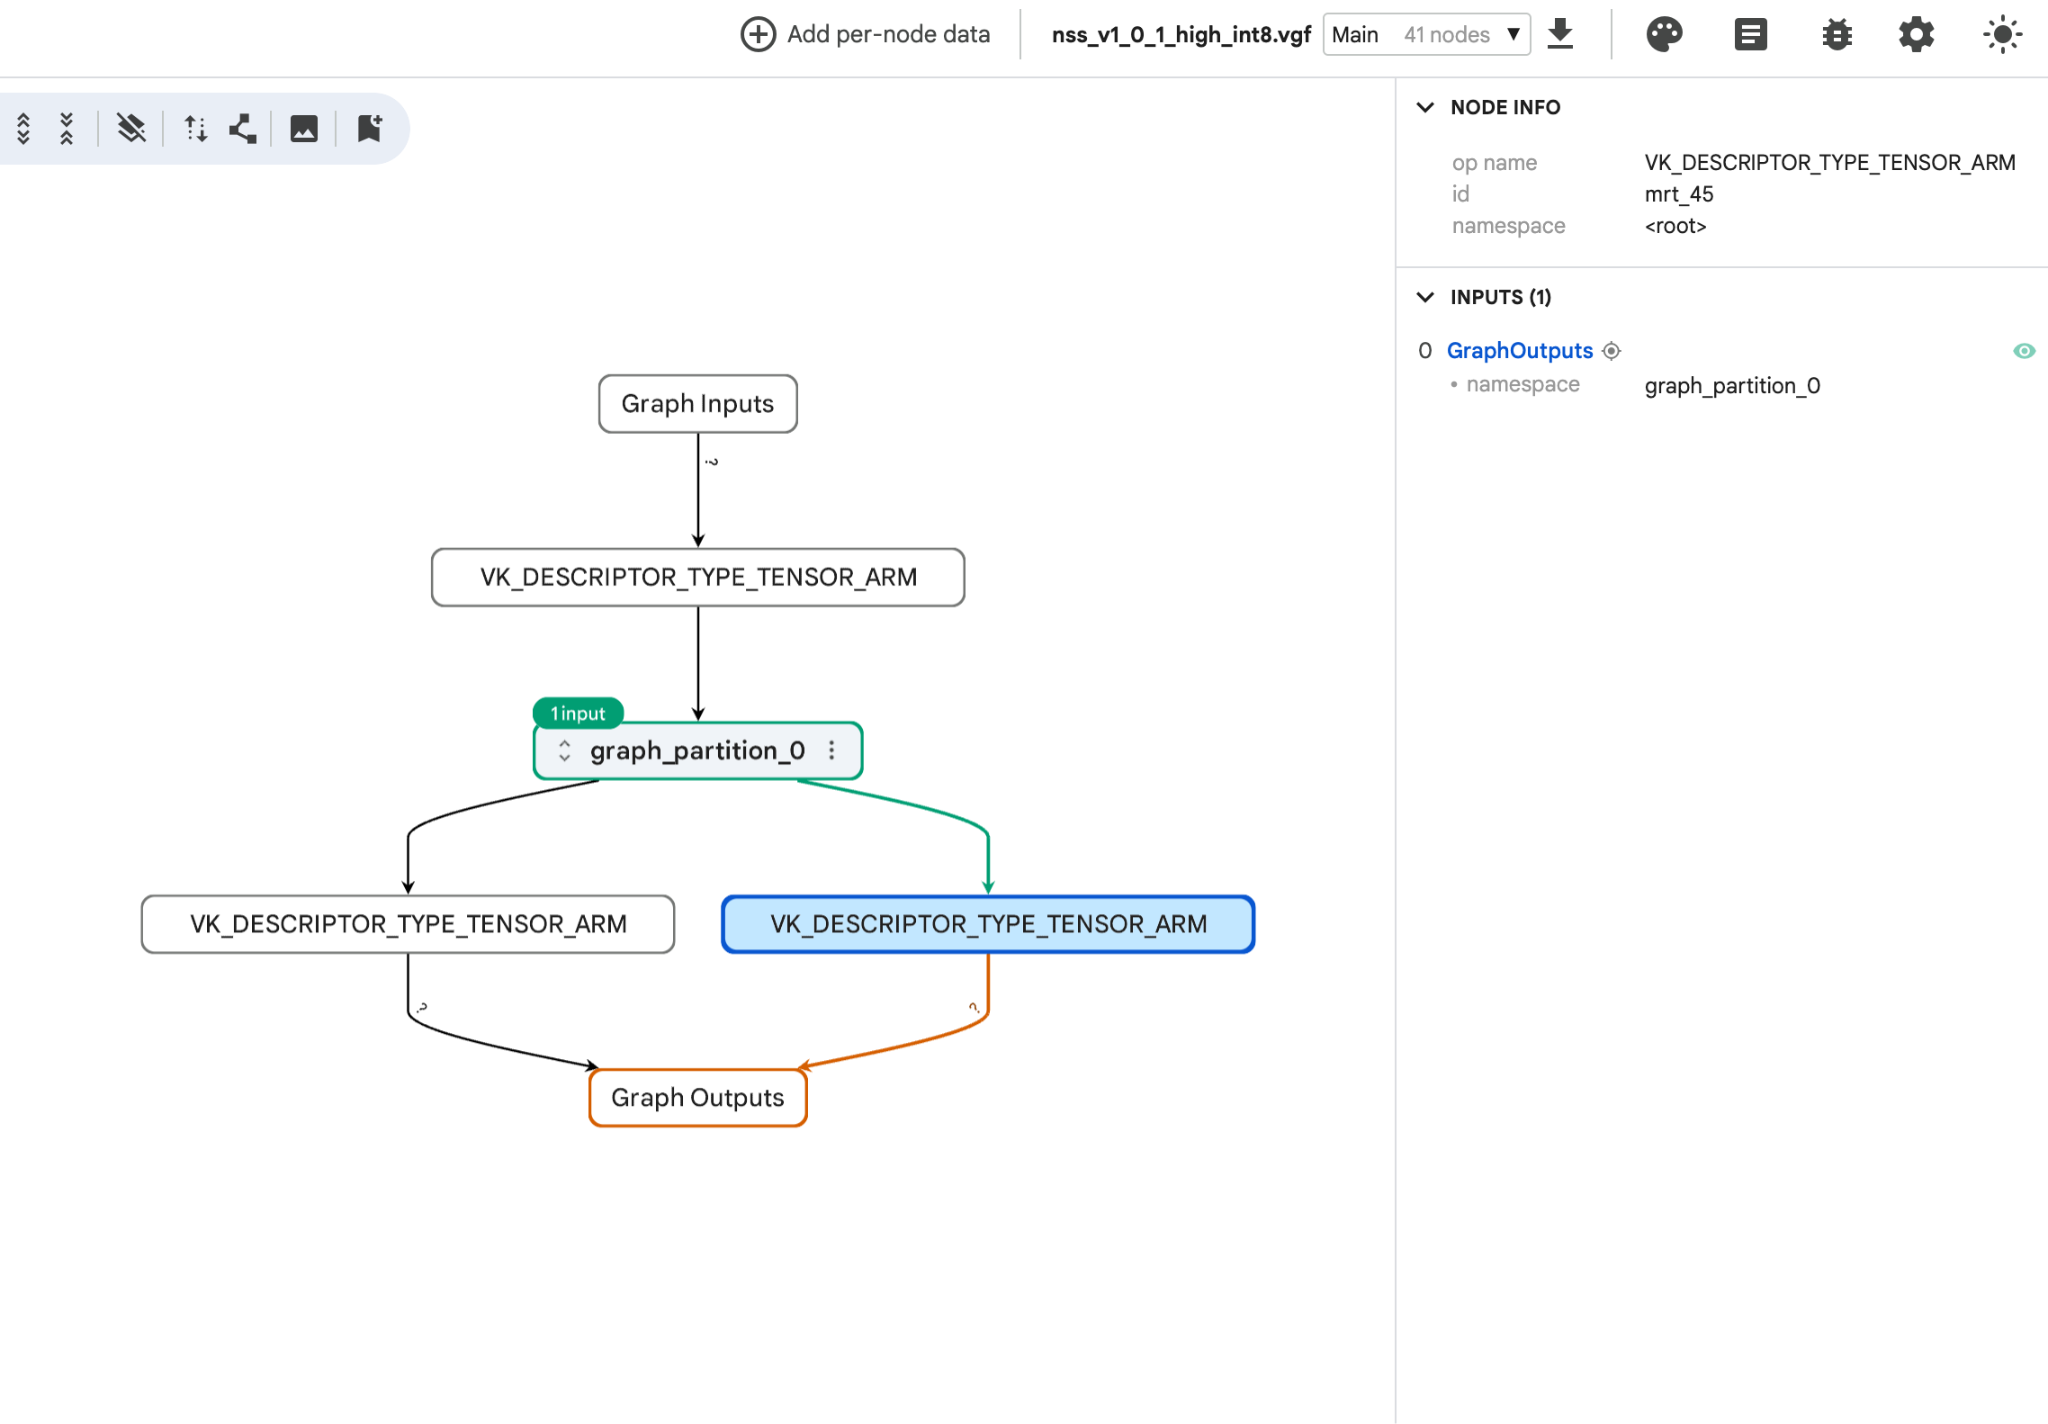The image size is (2048, 1424).
Task: Open the bug report icon
Action: coord(1836,35)
